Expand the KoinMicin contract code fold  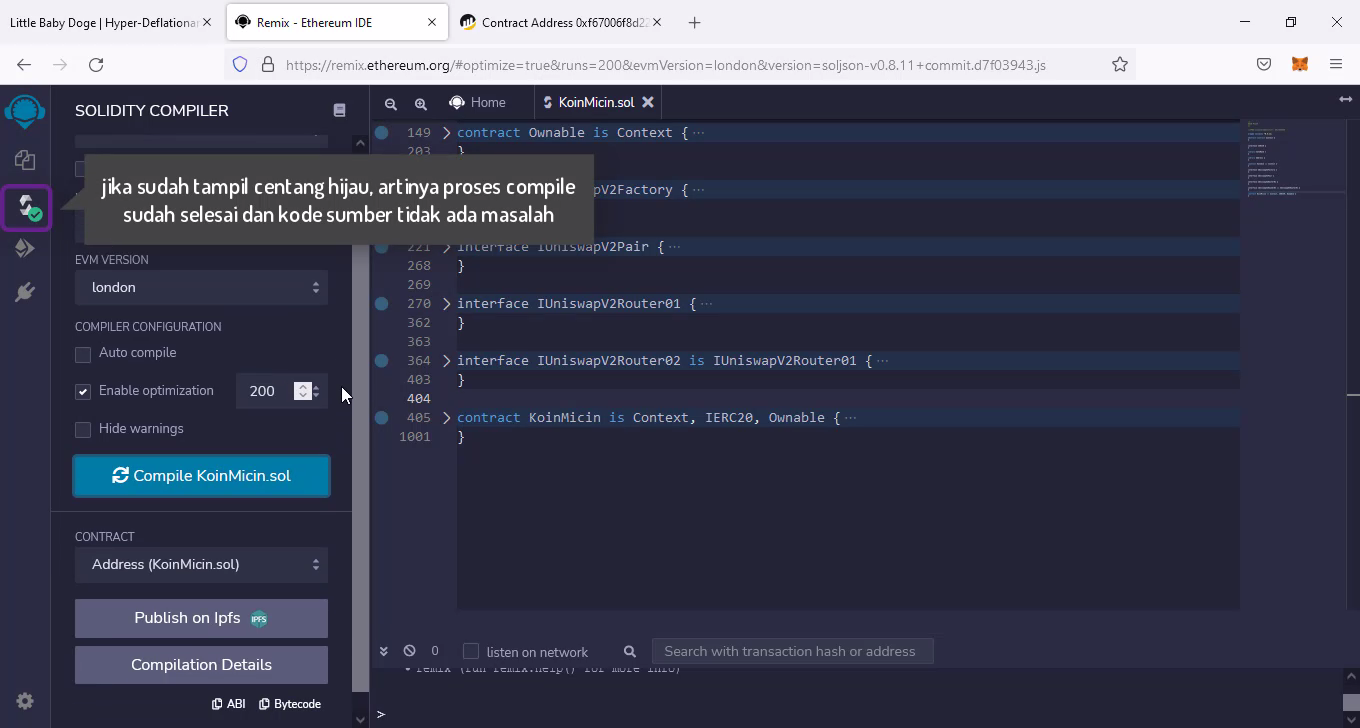point(447,418)
